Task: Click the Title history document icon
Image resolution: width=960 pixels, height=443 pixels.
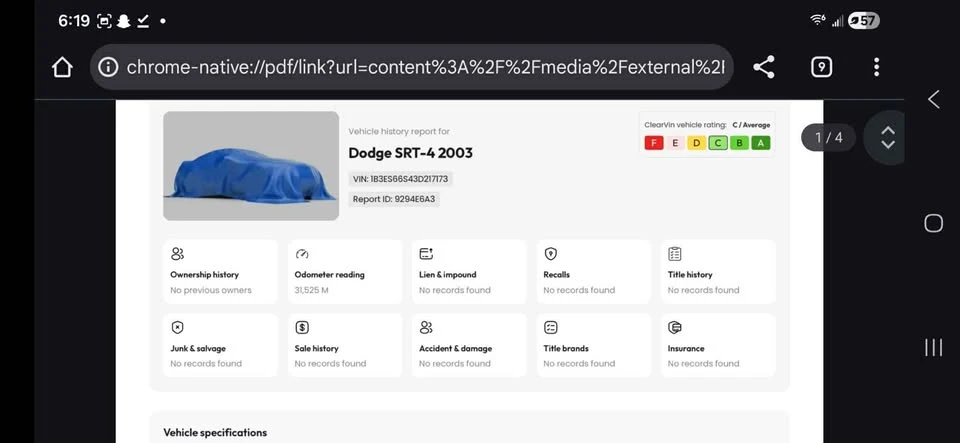Action: click(675, 254)
